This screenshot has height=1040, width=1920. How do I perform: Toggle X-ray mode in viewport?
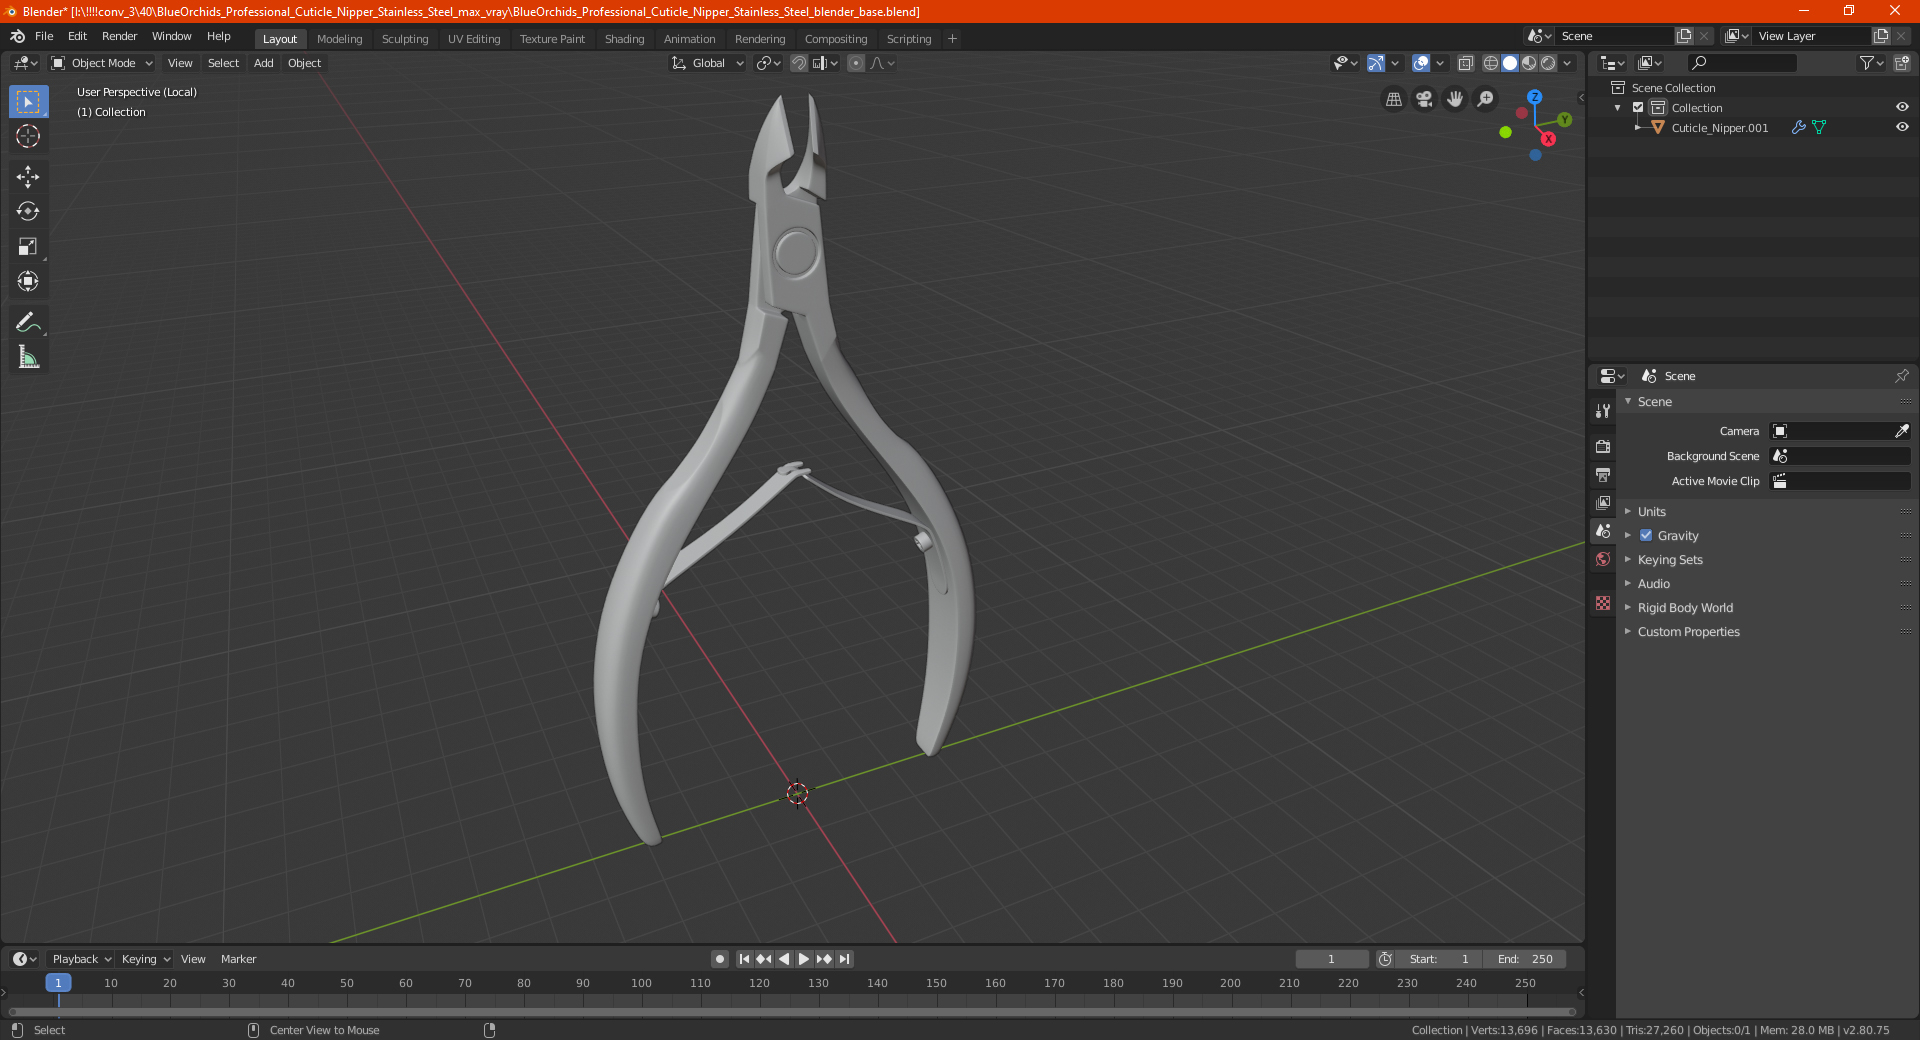1465,63
